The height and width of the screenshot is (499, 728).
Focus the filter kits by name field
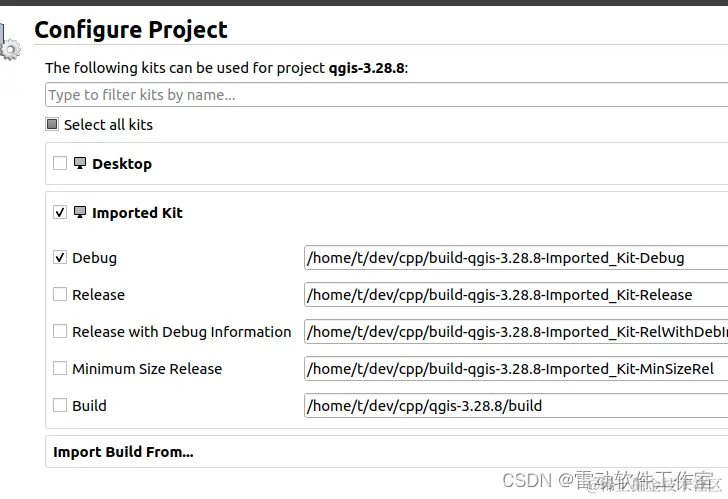click(x=386, y=95)
